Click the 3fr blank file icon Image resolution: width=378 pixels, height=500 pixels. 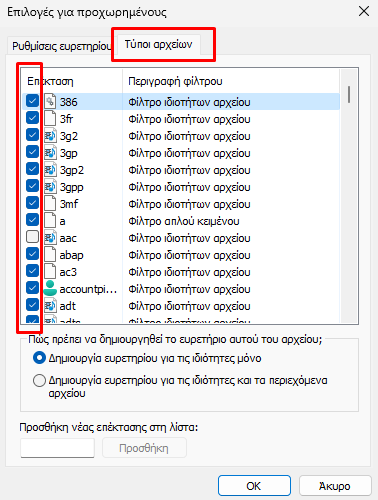click(50, 118)
